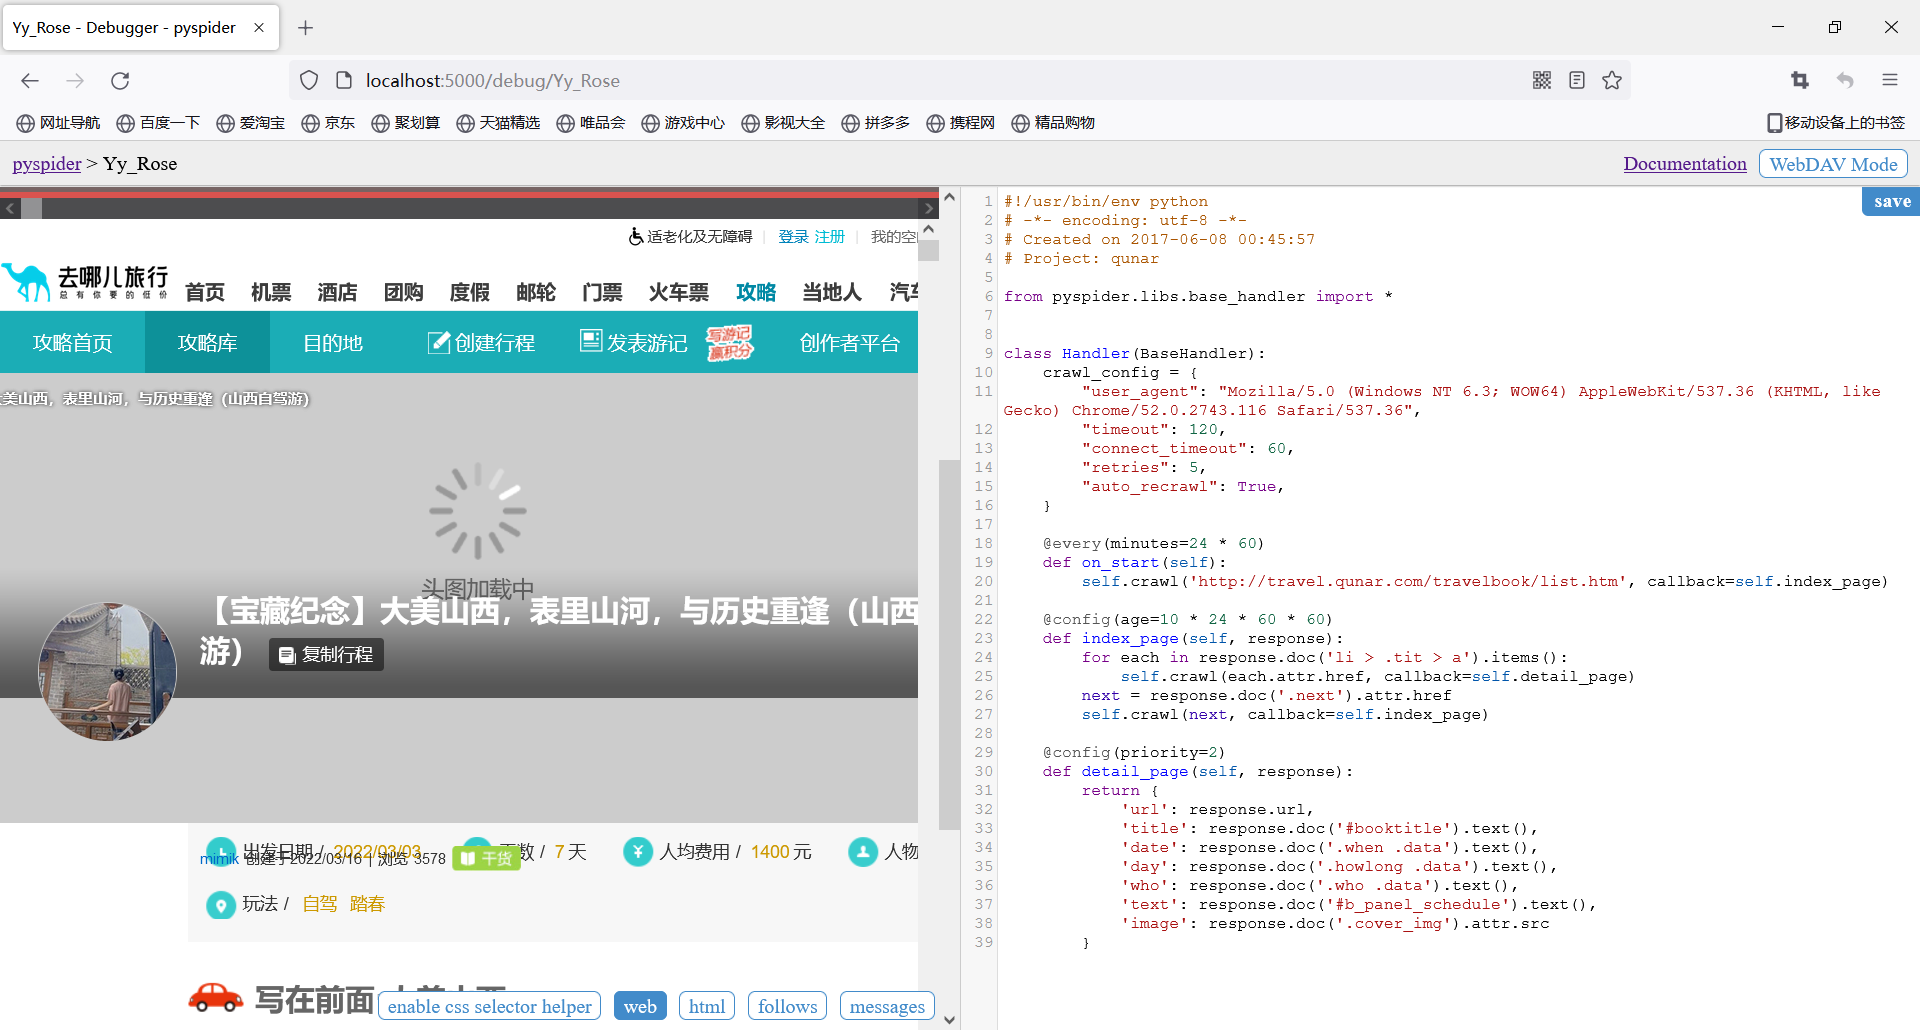
Task: Enable the css selector helper
Action: [489, 1006]
